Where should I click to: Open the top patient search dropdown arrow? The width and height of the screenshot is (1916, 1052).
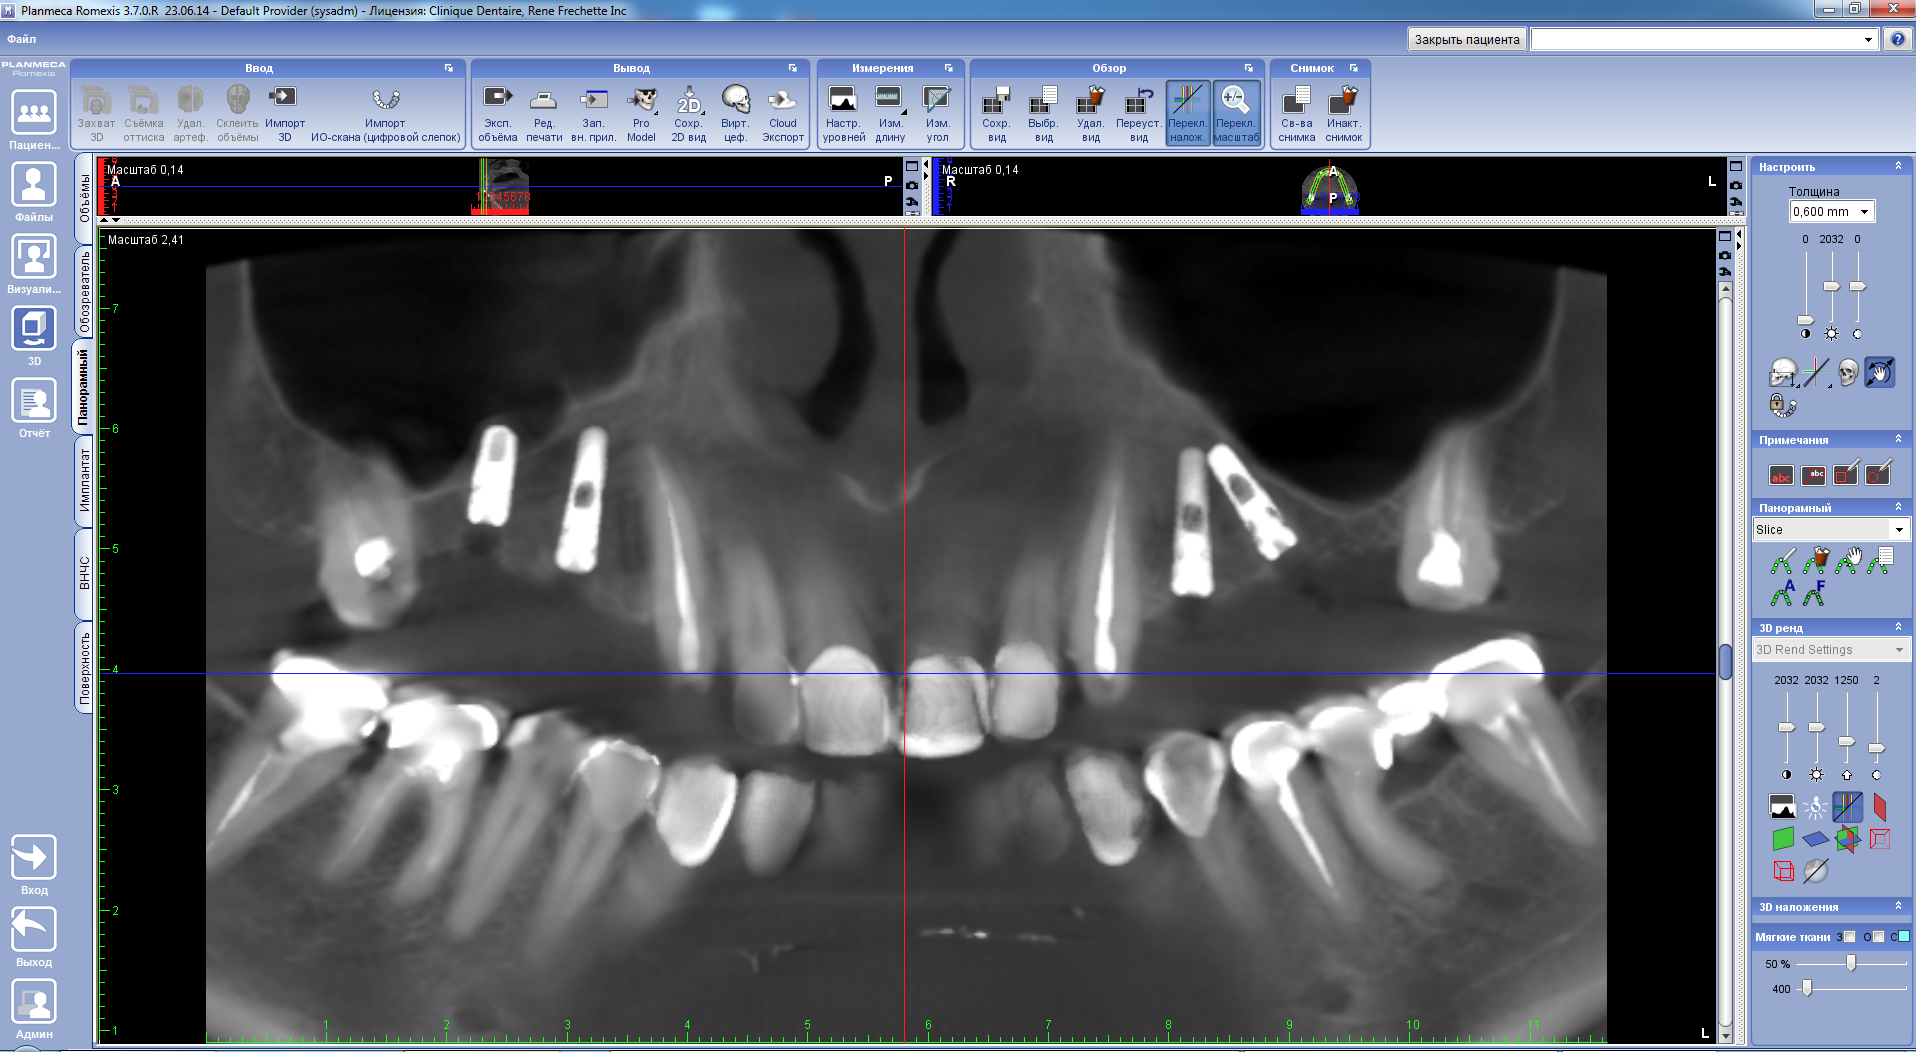(1867, 40)
